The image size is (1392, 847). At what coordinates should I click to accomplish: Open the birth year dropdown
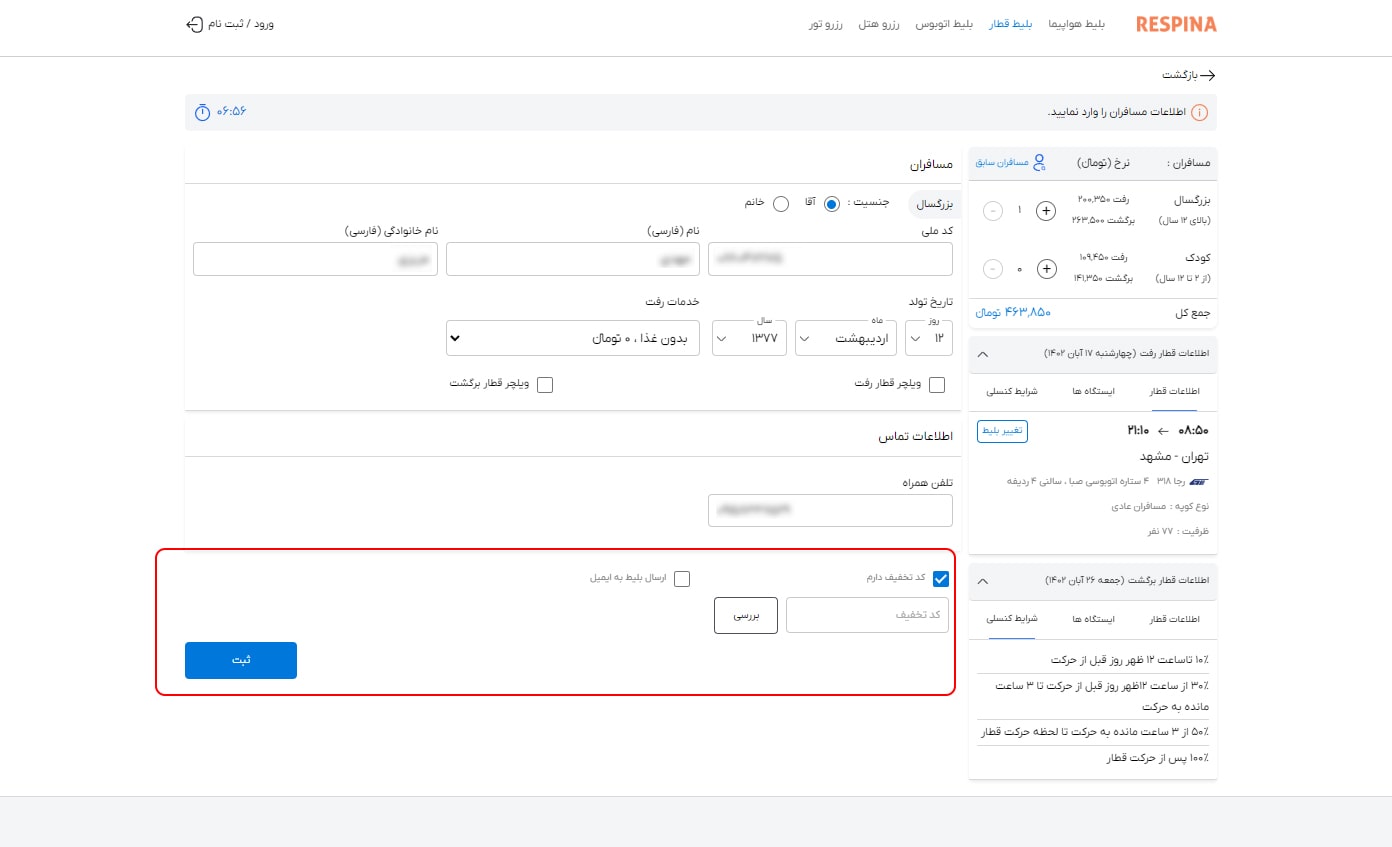(x=748, y=337)
